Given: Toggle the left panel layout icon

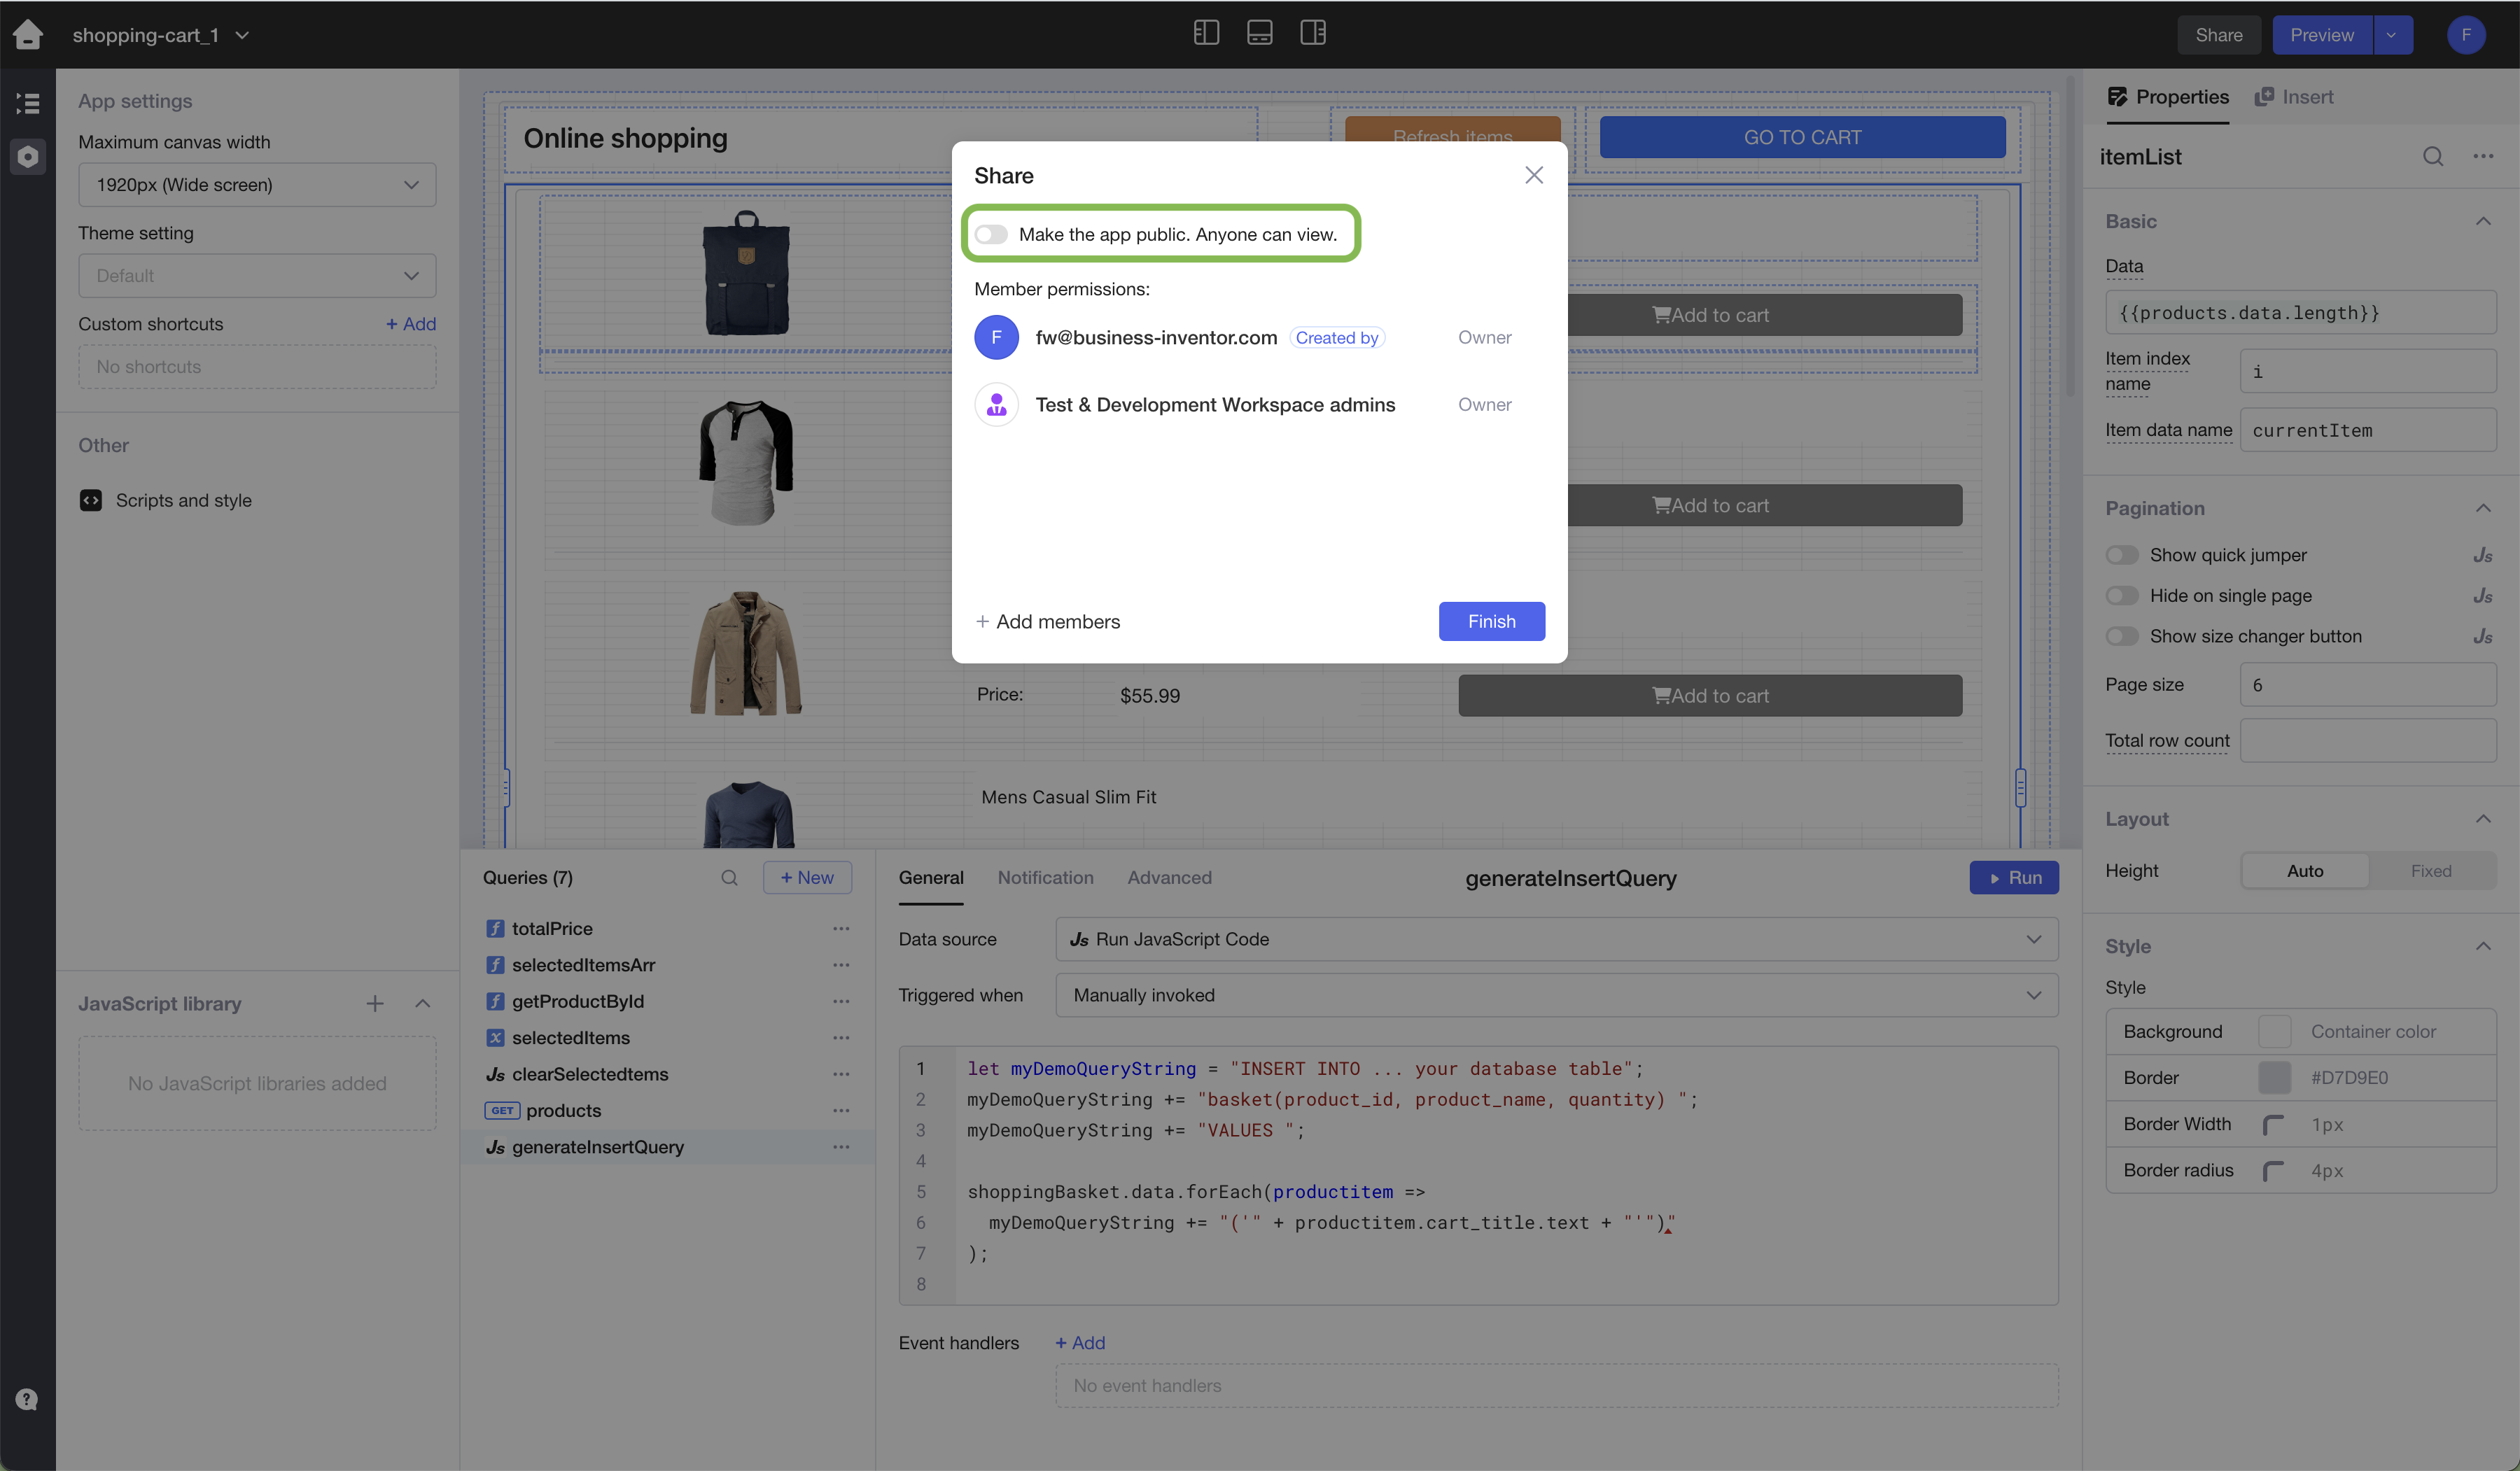Looking at the screenshot, I should 1206,33.
